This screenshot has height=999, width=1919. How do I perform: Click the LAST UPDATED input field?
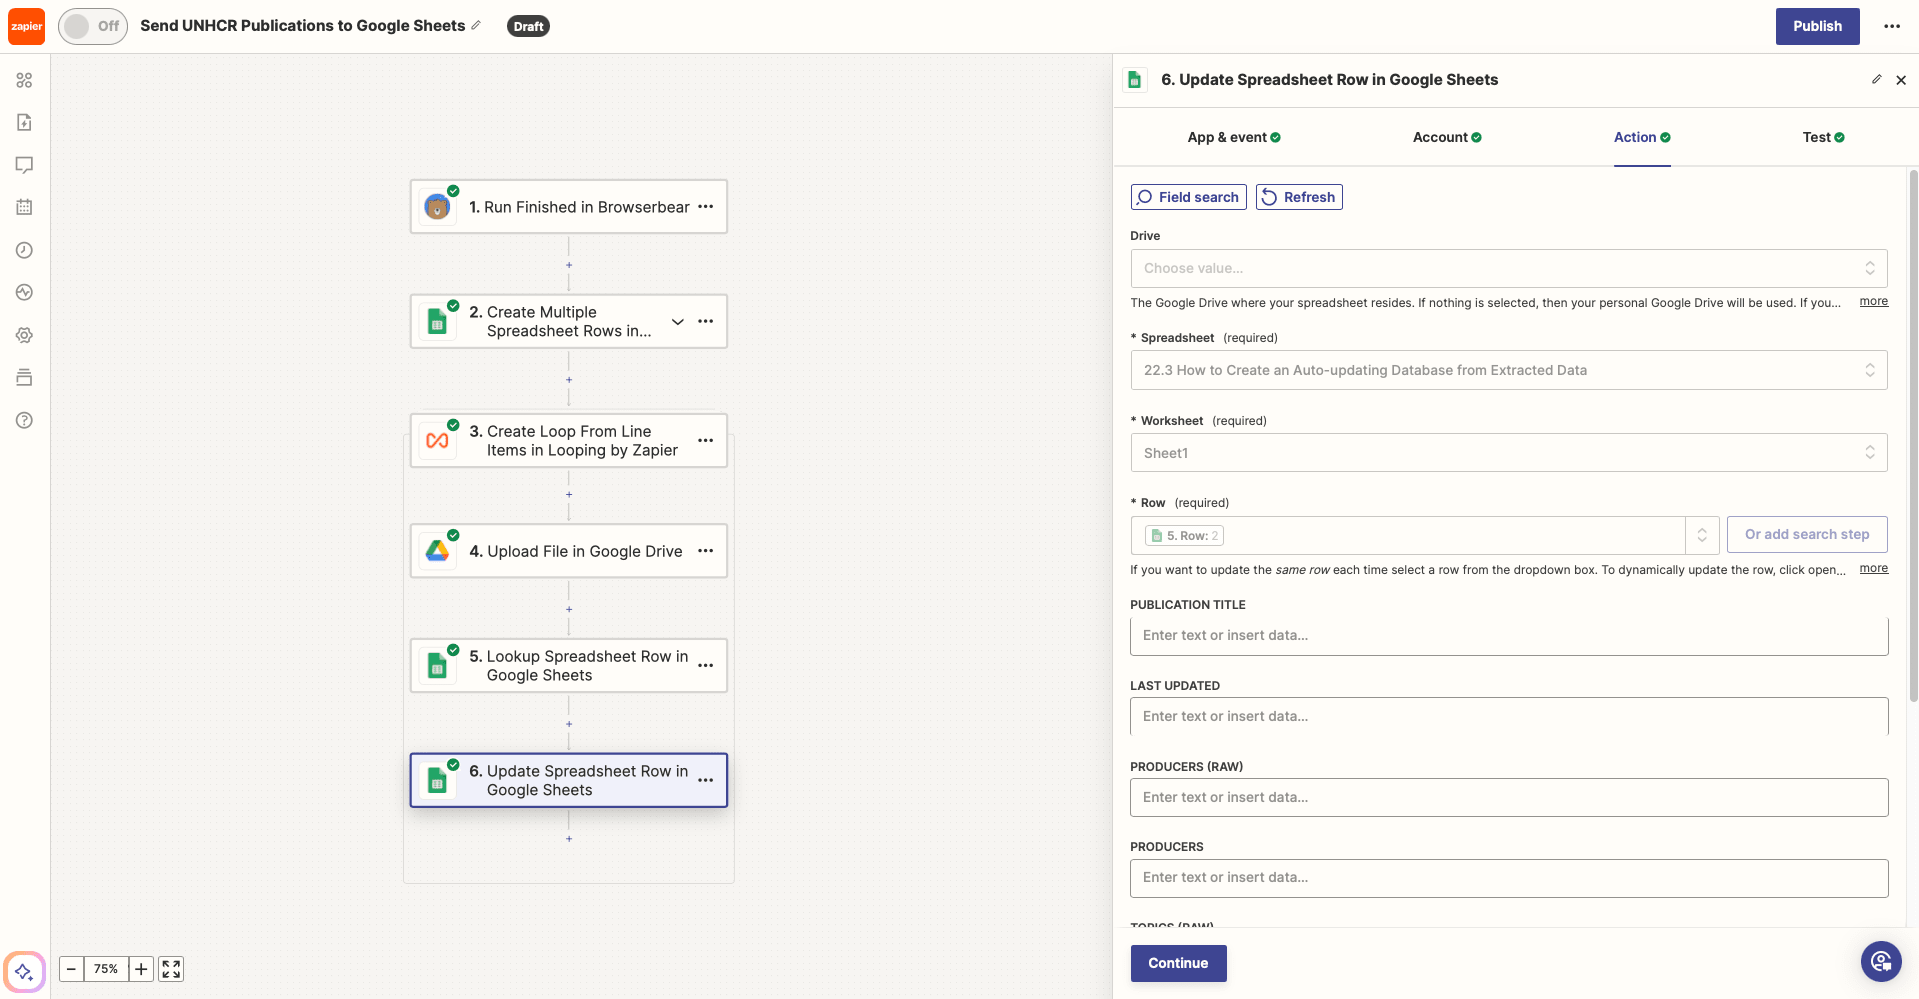coord(1508,716)
